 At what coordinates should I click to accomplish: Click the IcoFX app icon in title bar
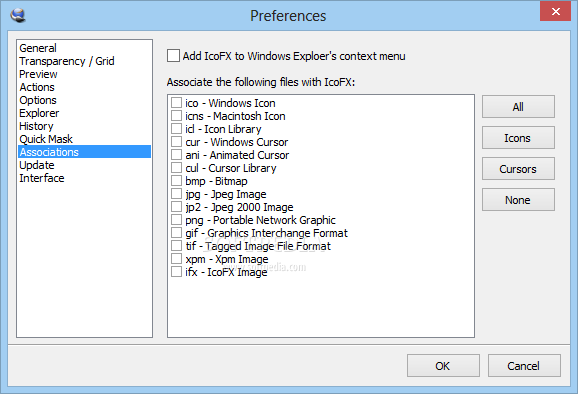tap(18, 15)
